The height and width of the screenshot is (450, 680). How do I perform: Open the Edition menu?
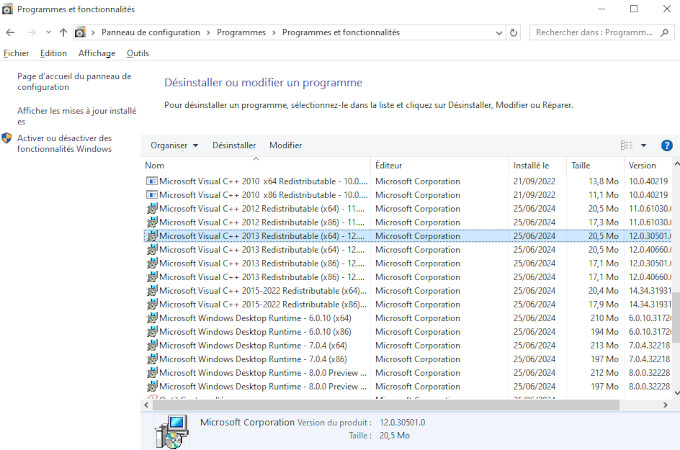click(53, 53)
